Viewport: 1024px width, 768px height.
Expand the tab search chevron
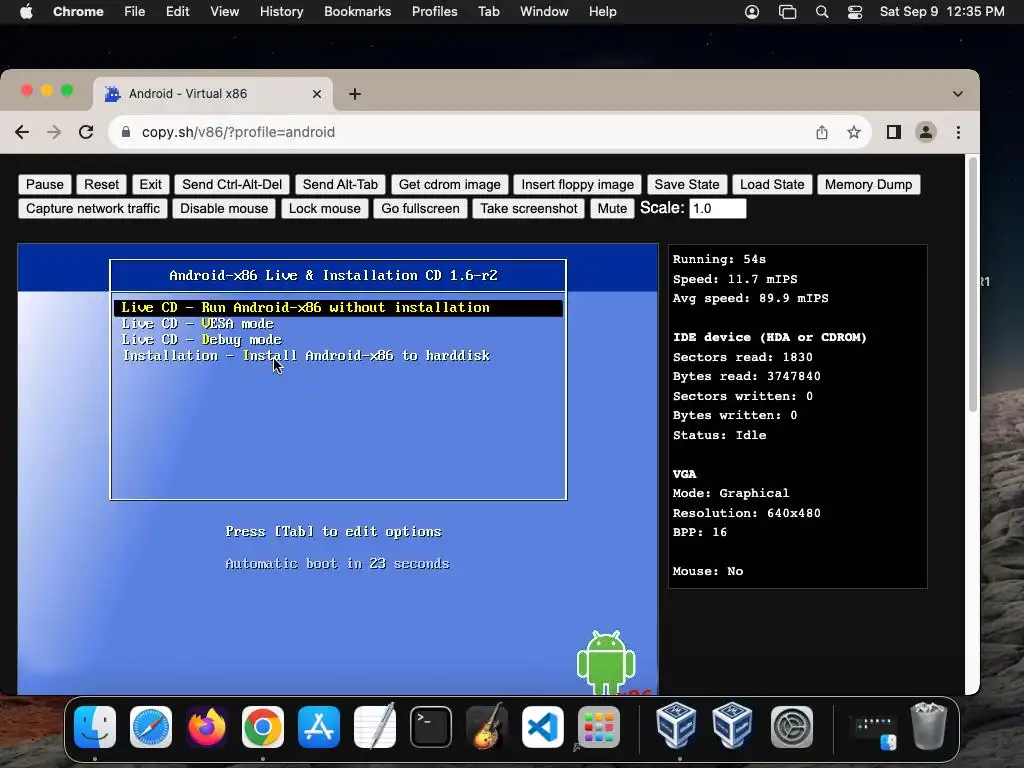click(957, 94)
